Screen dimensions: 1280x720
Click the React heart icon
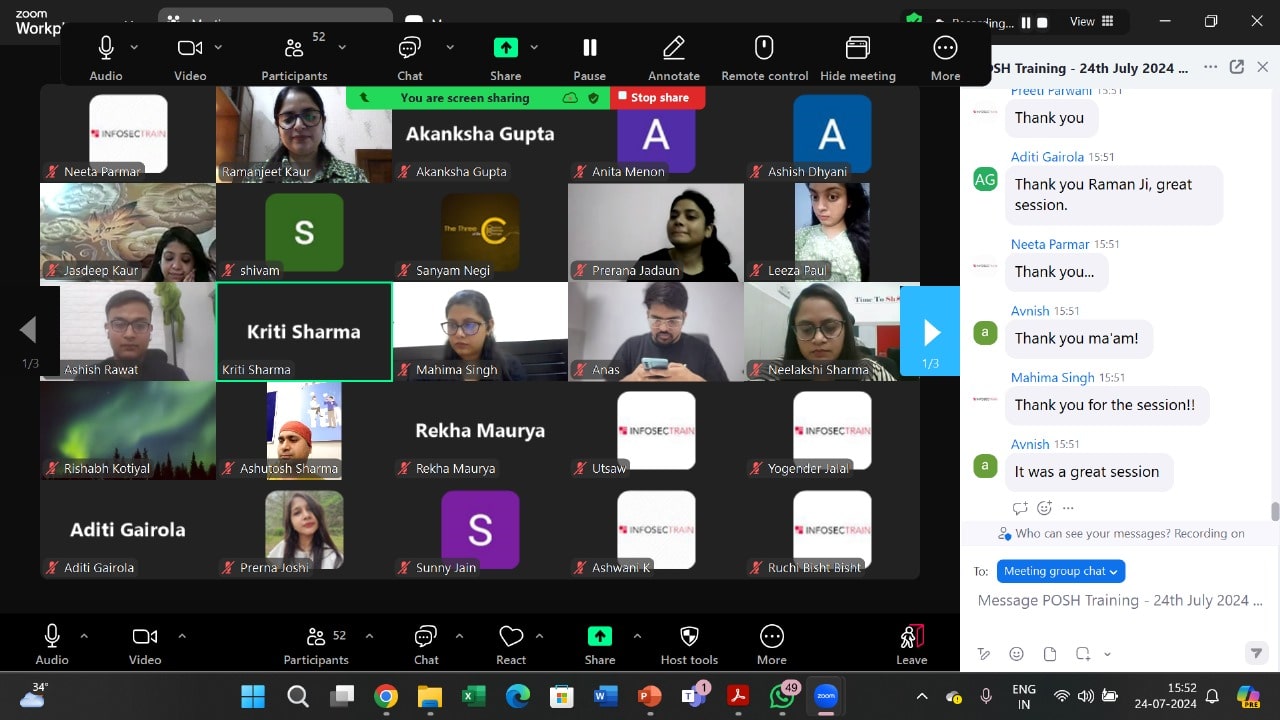click(x=511, y=637)
